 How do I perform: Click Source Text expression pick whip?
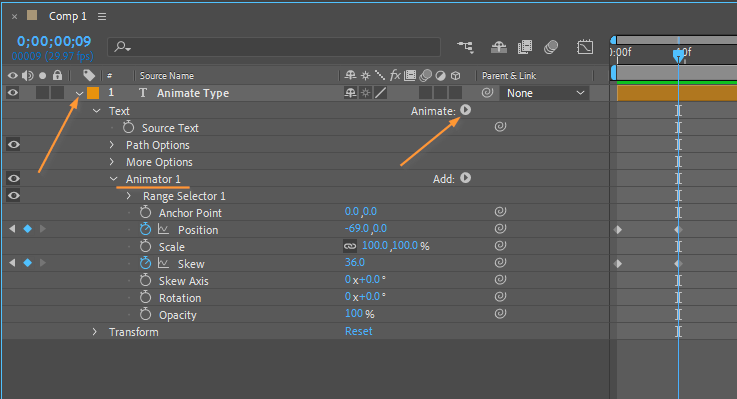(500, 126)
